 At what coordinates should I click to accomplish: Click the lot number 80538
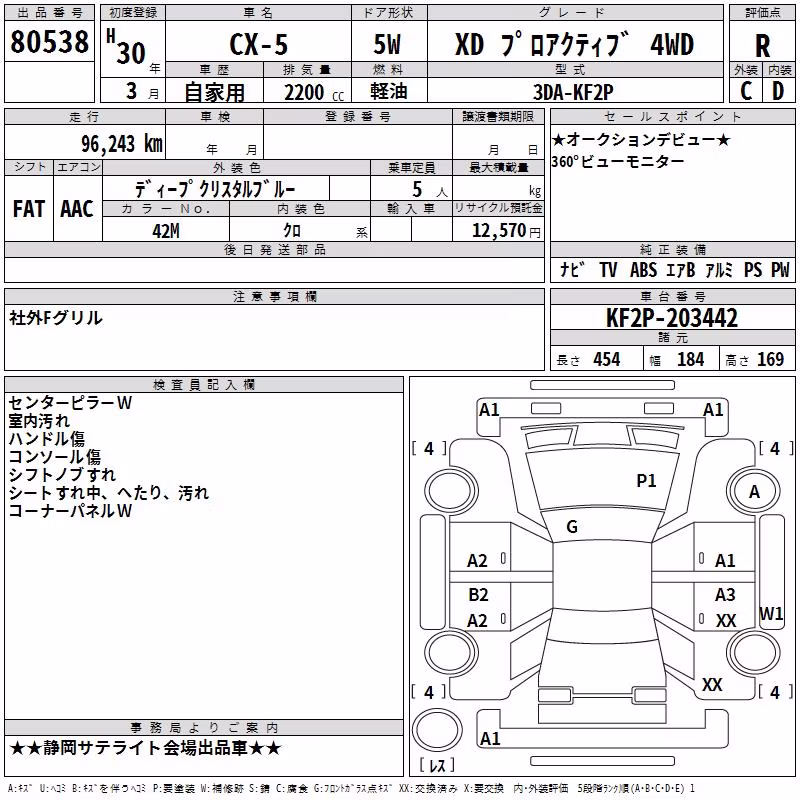point(49,42)
